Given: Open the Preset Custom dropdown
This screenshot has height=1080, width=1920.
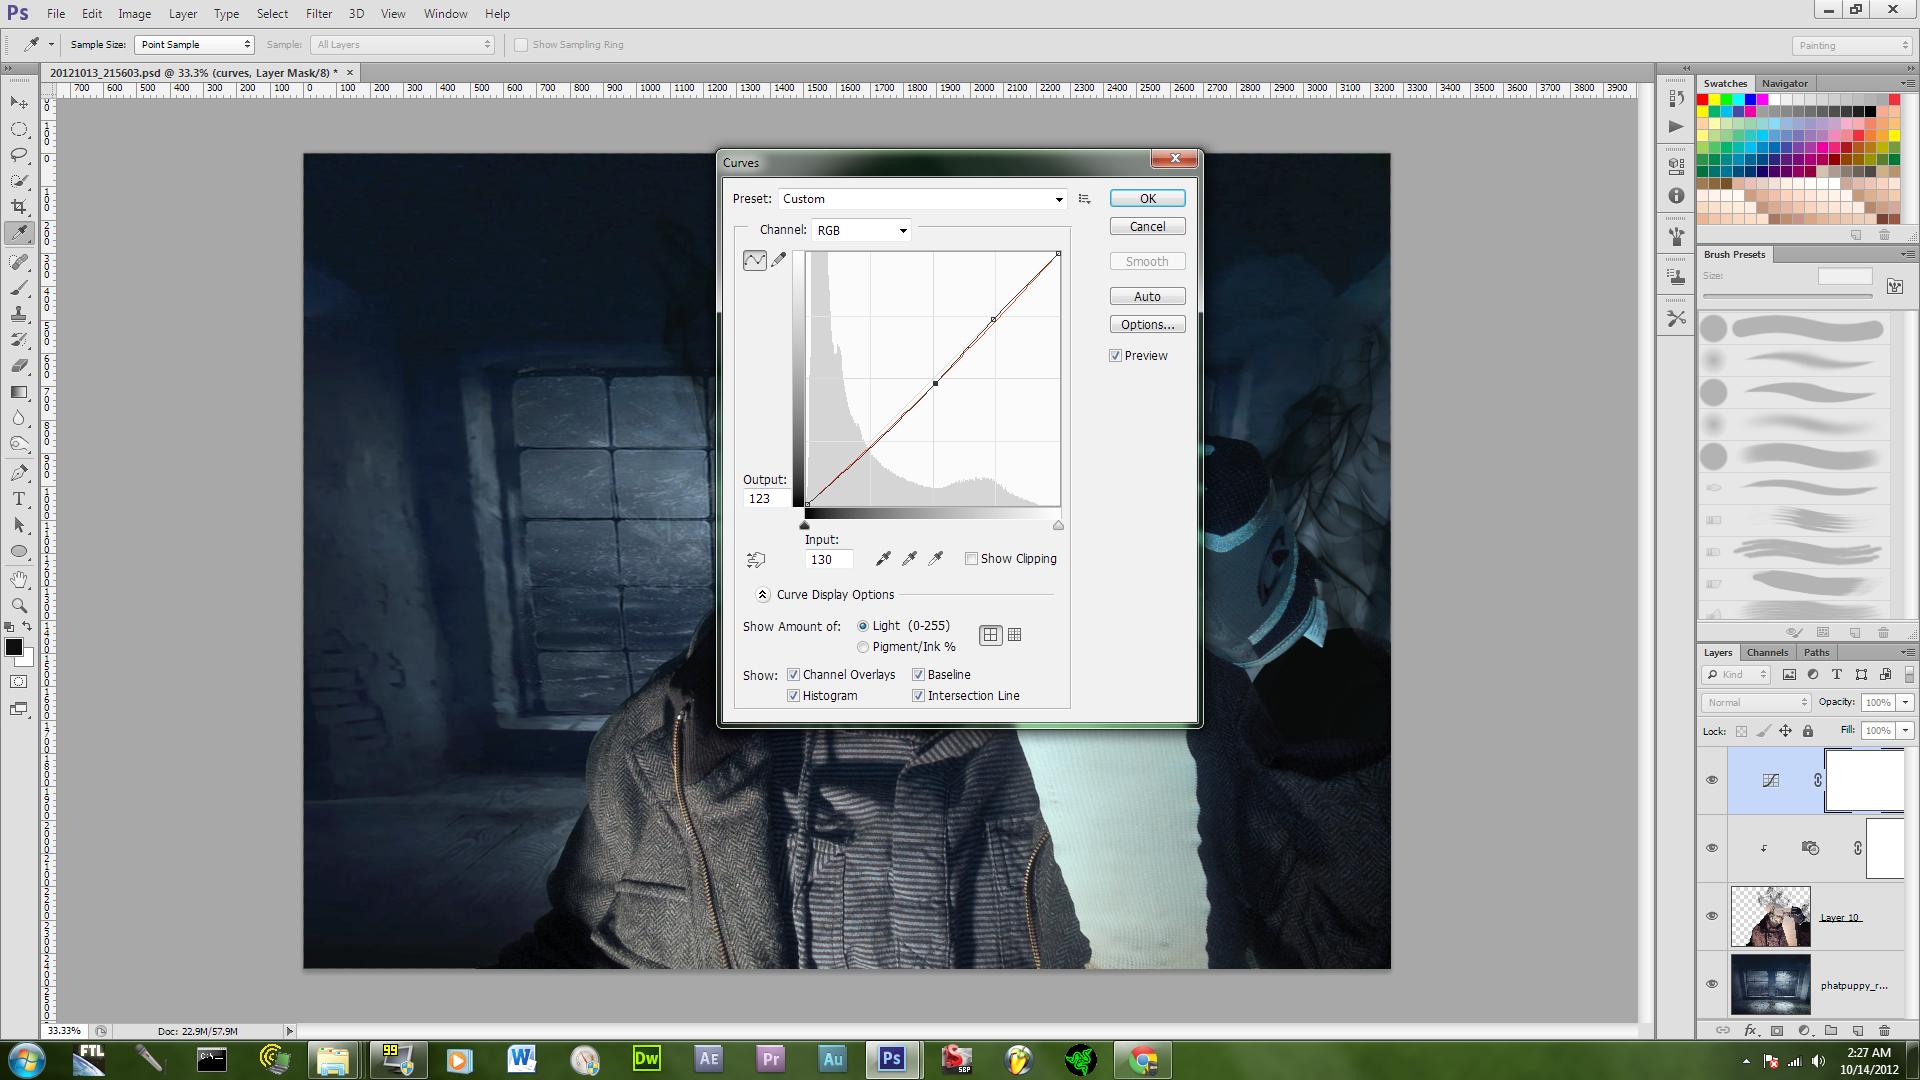Looking at the screenshot, I should click(921, 199).
